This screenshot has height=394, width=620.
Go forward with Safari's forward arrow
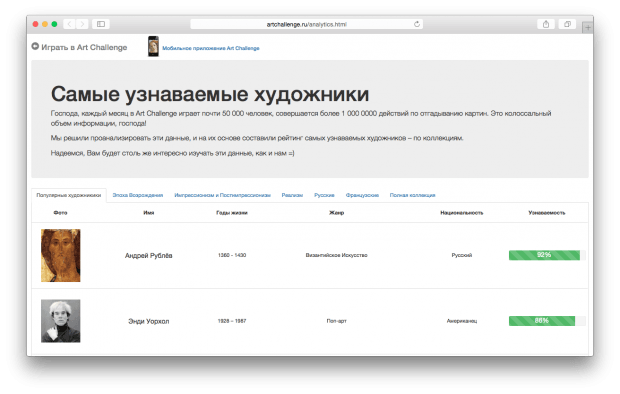click(x=82, y=24)
